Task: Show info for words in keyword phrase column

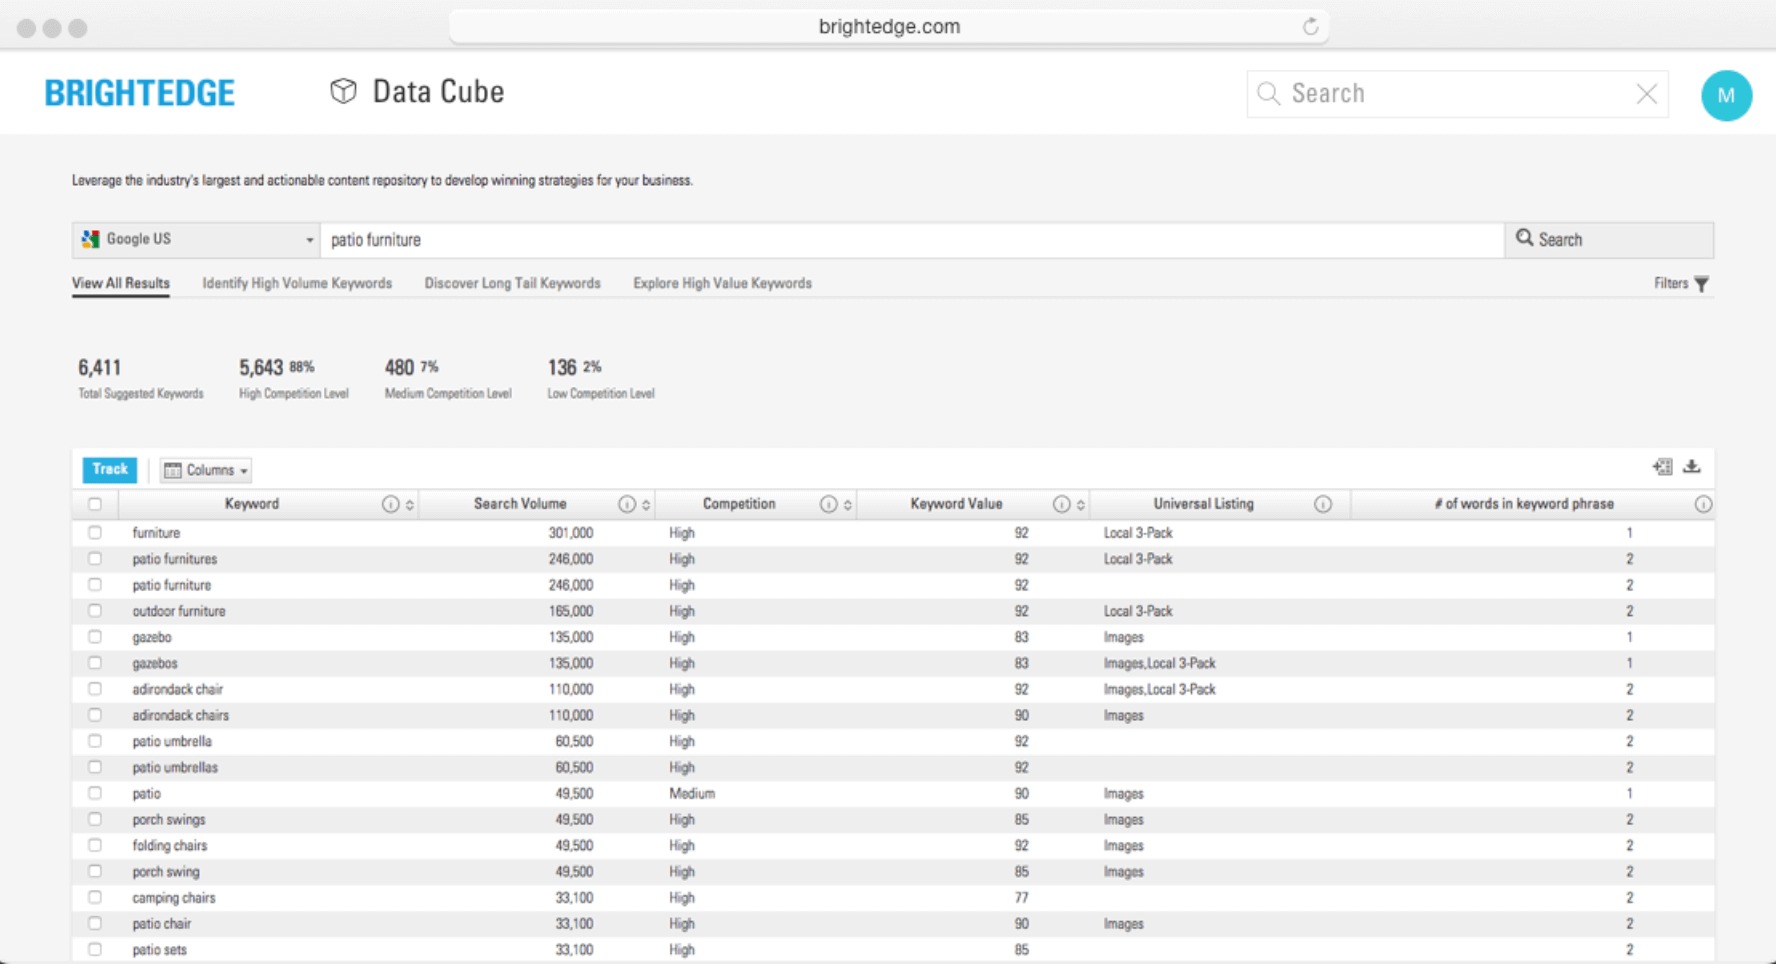Action: coord(1703,504)
